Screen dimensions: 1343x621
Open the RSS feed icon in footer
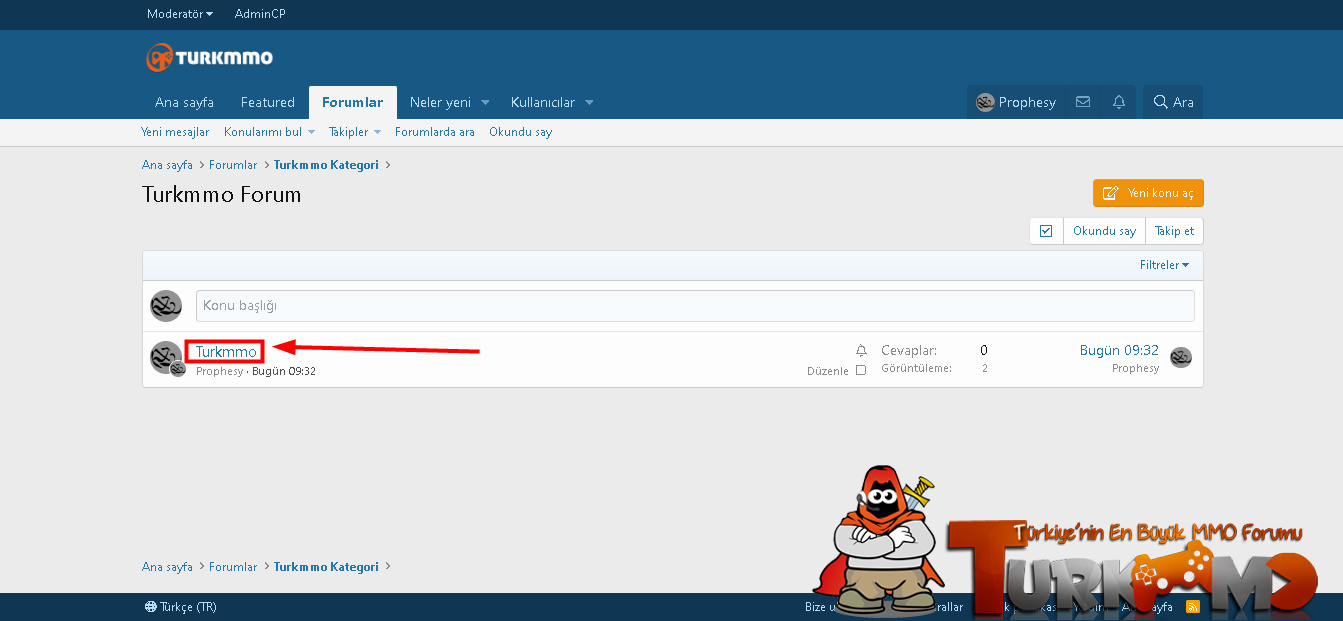(x=1192, y=607)
